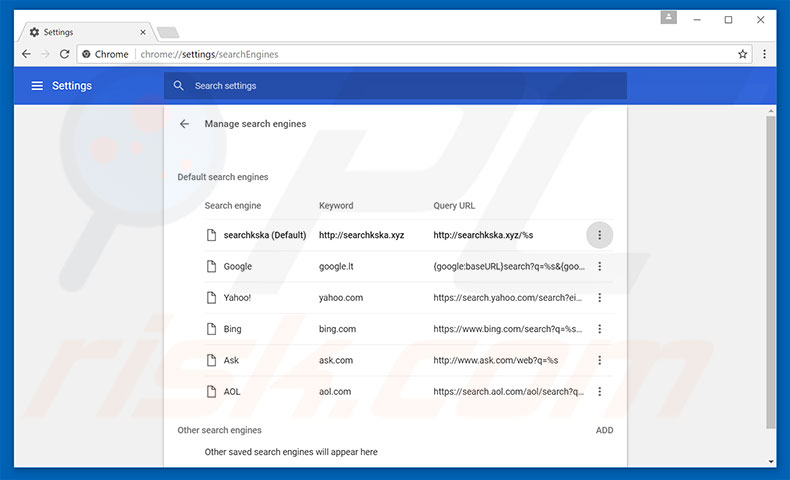Click the www.bing.com query URL

tap(508, 329)
